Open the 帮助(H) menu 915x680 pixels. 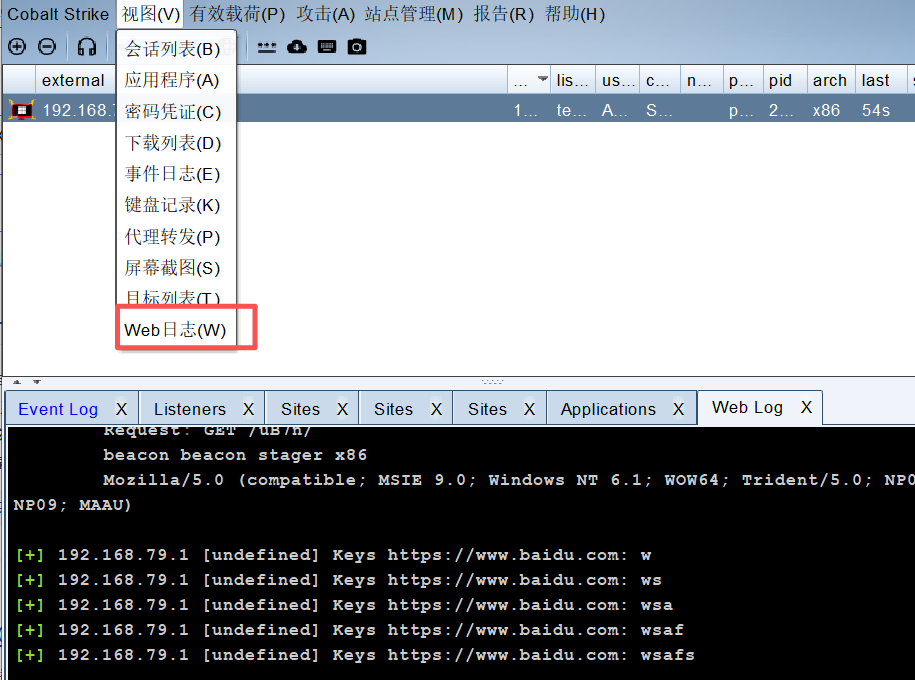pos(575,14)
